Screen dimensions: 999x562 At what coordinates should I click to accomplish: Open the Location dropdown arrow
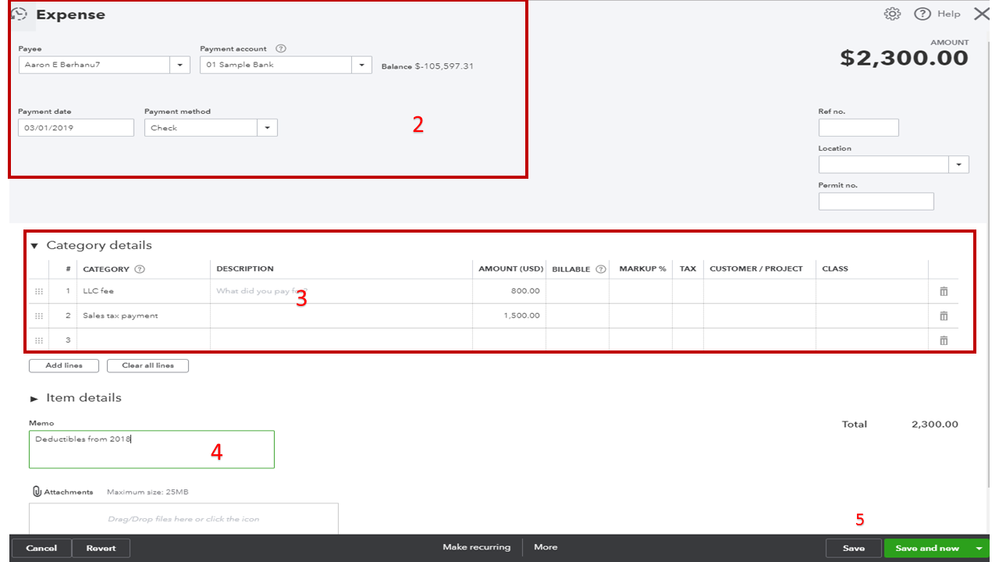958,164
